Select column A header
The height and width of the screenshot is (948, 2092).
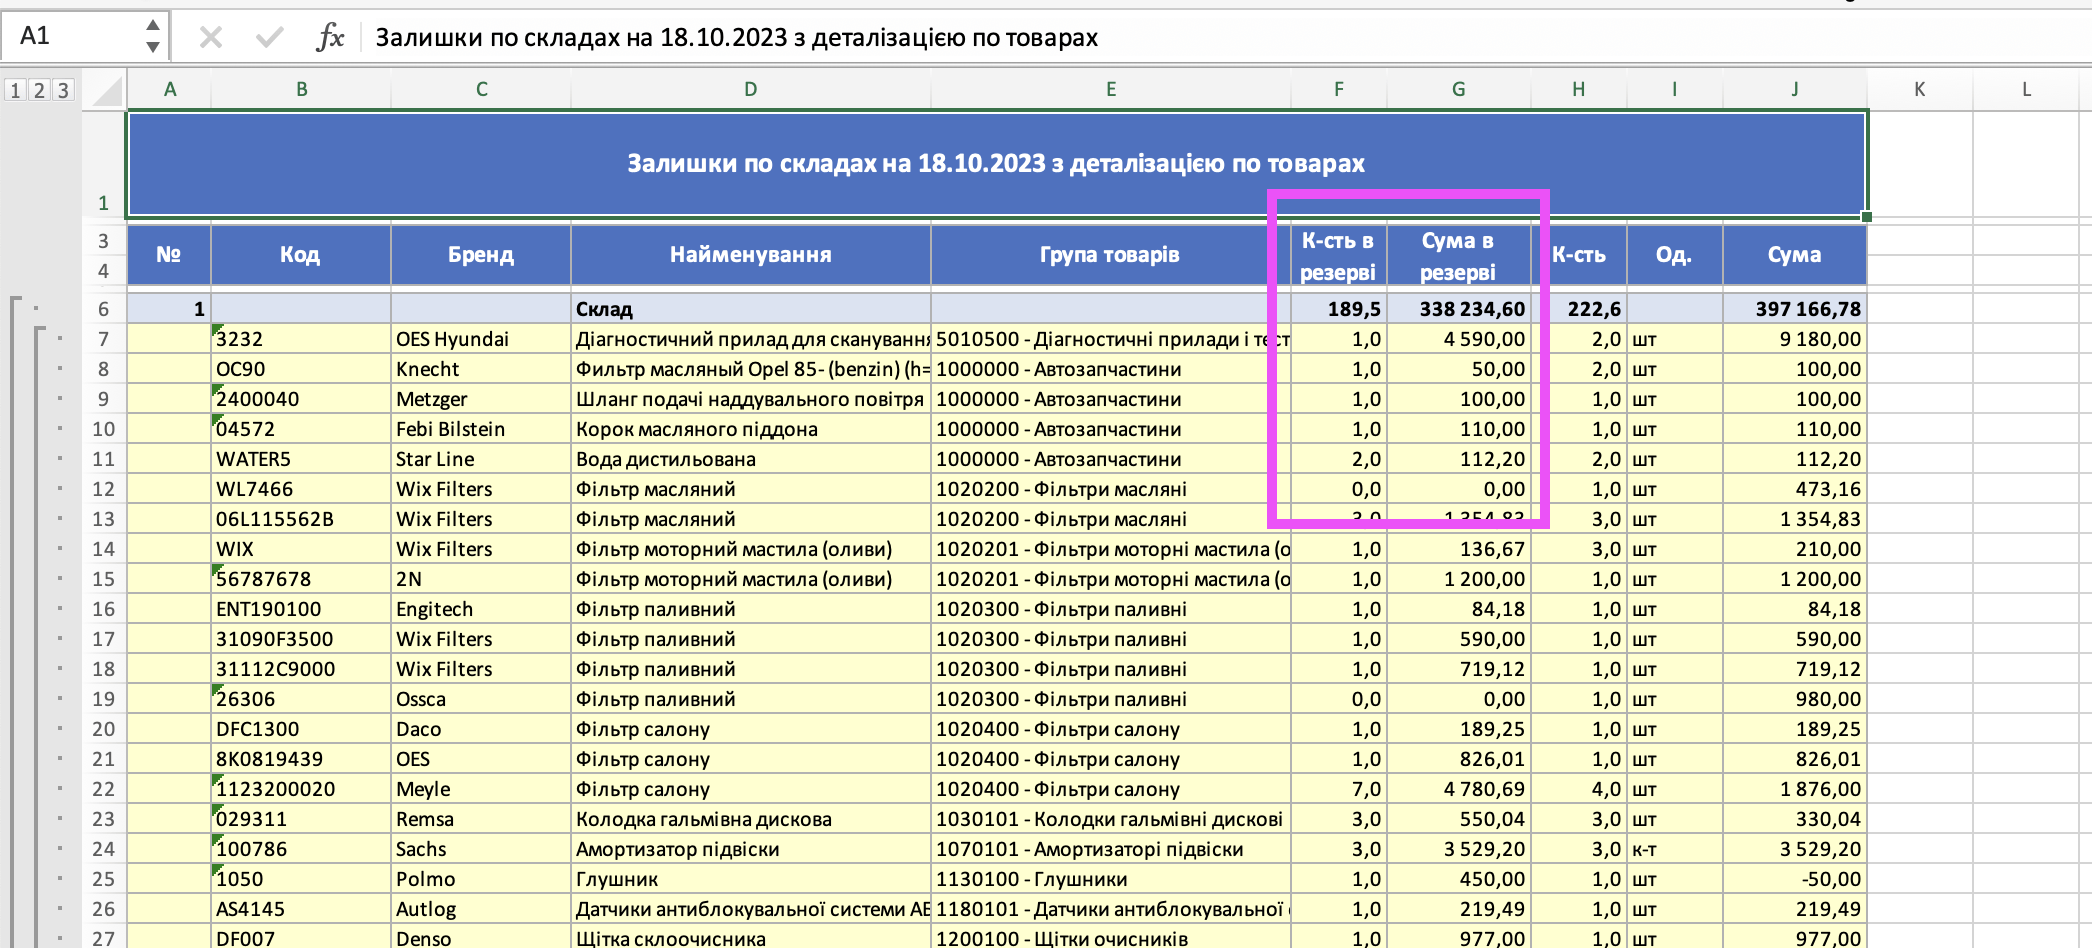(x=170, y=89)
